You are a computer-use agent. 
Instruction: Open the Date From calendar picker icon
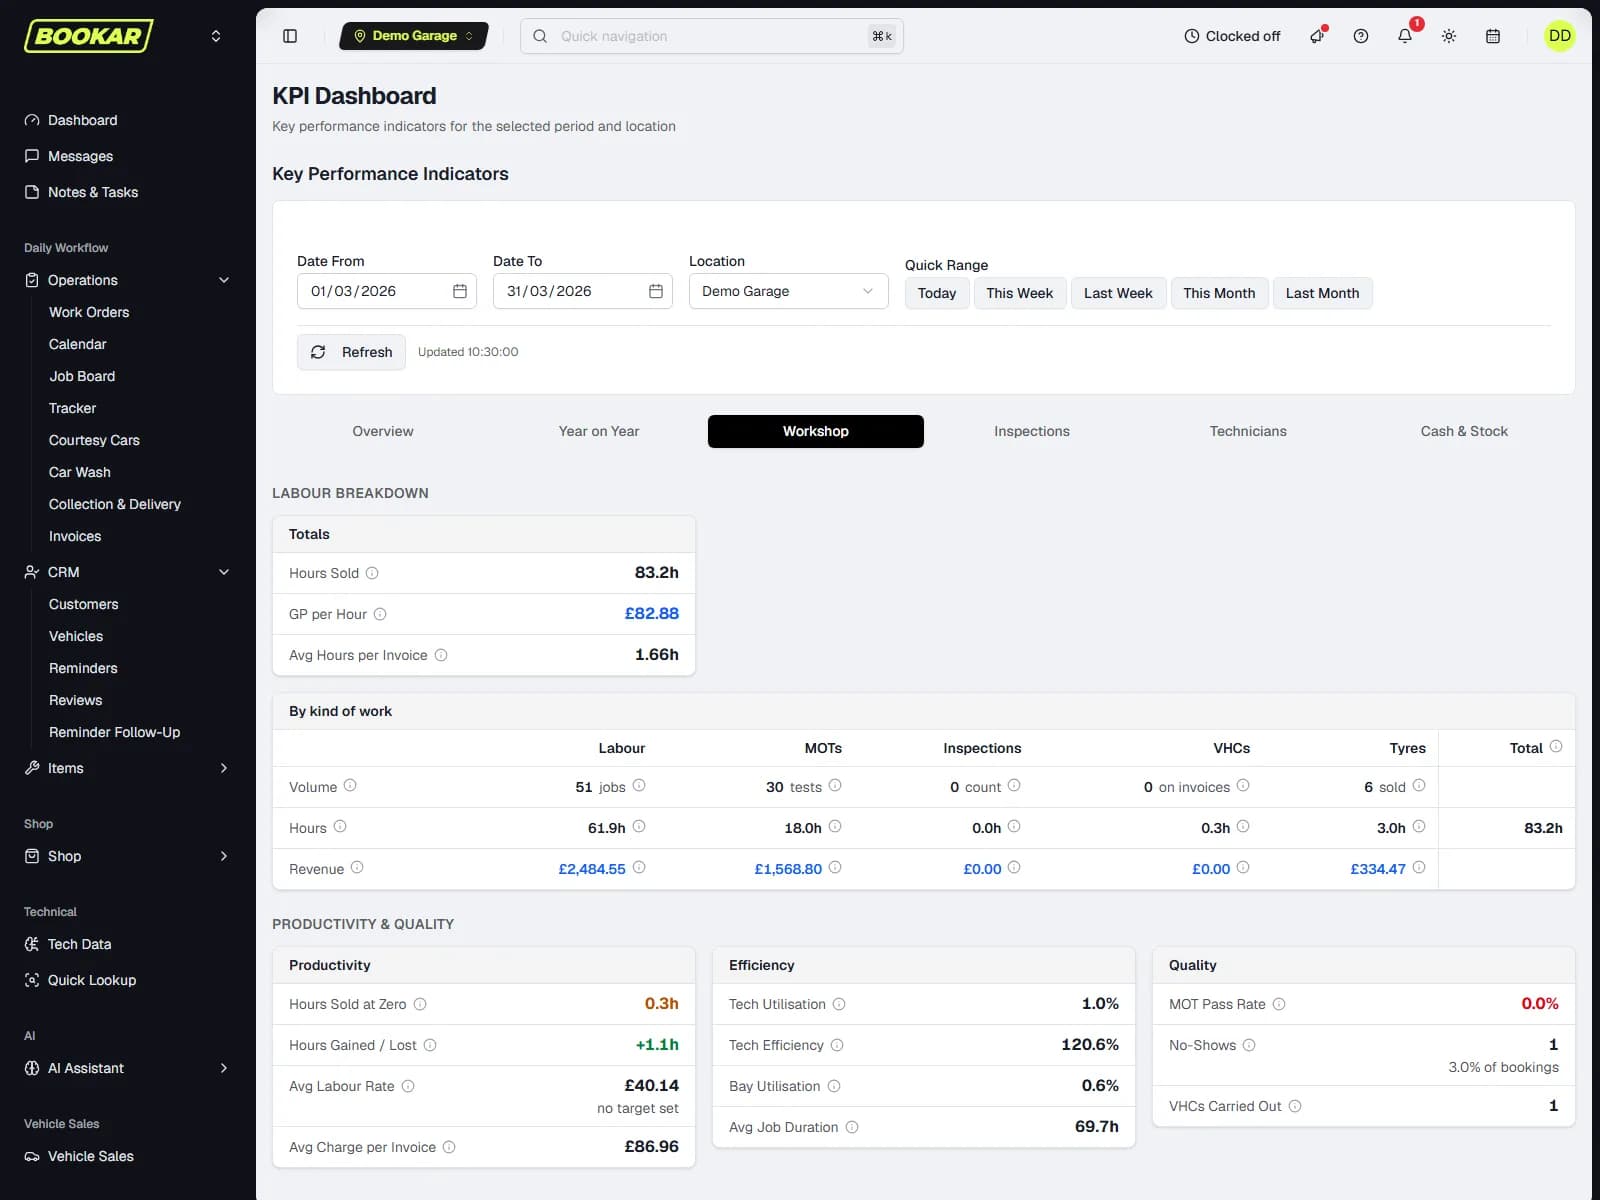pyautogui.click(x=460, y=291)
